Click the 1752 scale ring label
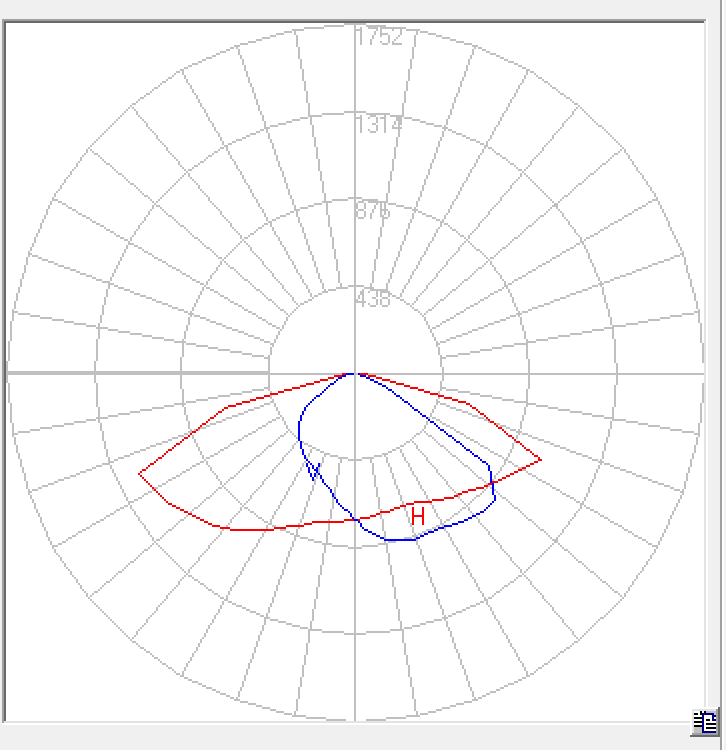 tap(380, 36)
